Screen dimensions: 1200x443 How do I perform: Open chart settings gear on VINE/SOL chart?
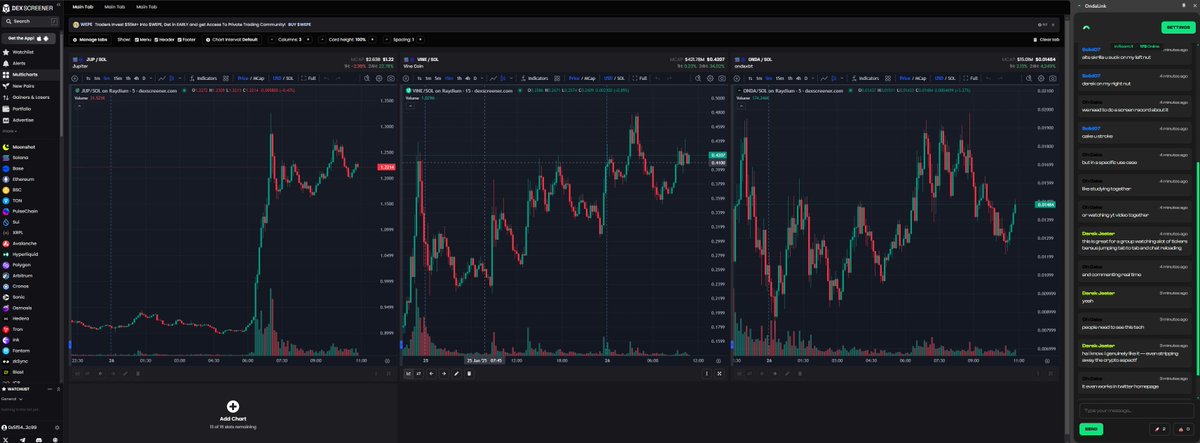[708, 78]
